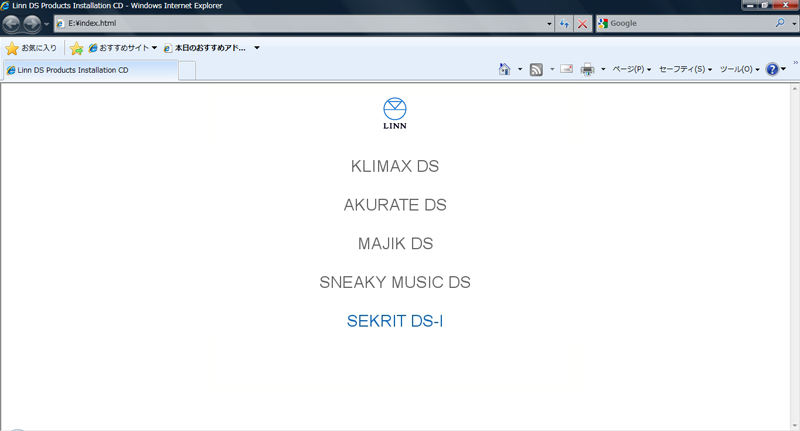Open the Favorites (お気に入り) star button
This screenshot has width=800, height=431.
click(x=31, y=48)
